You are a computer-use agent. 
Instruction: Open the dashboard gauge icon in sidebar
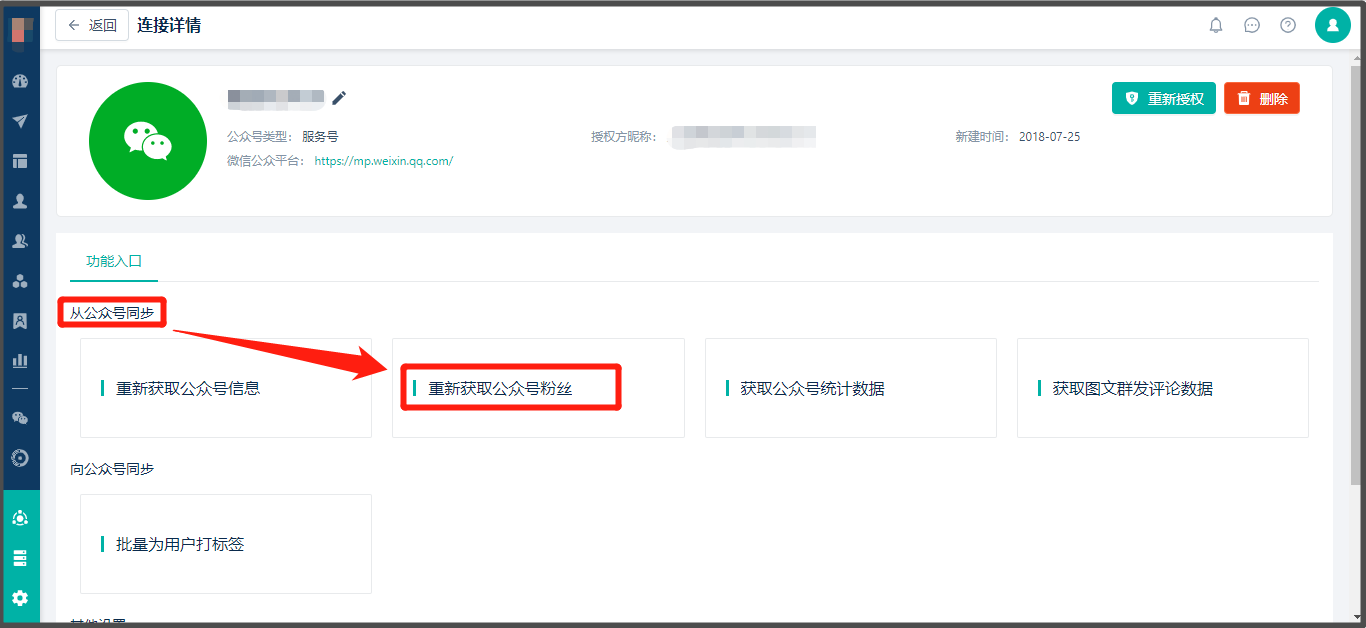click(19, 81)
